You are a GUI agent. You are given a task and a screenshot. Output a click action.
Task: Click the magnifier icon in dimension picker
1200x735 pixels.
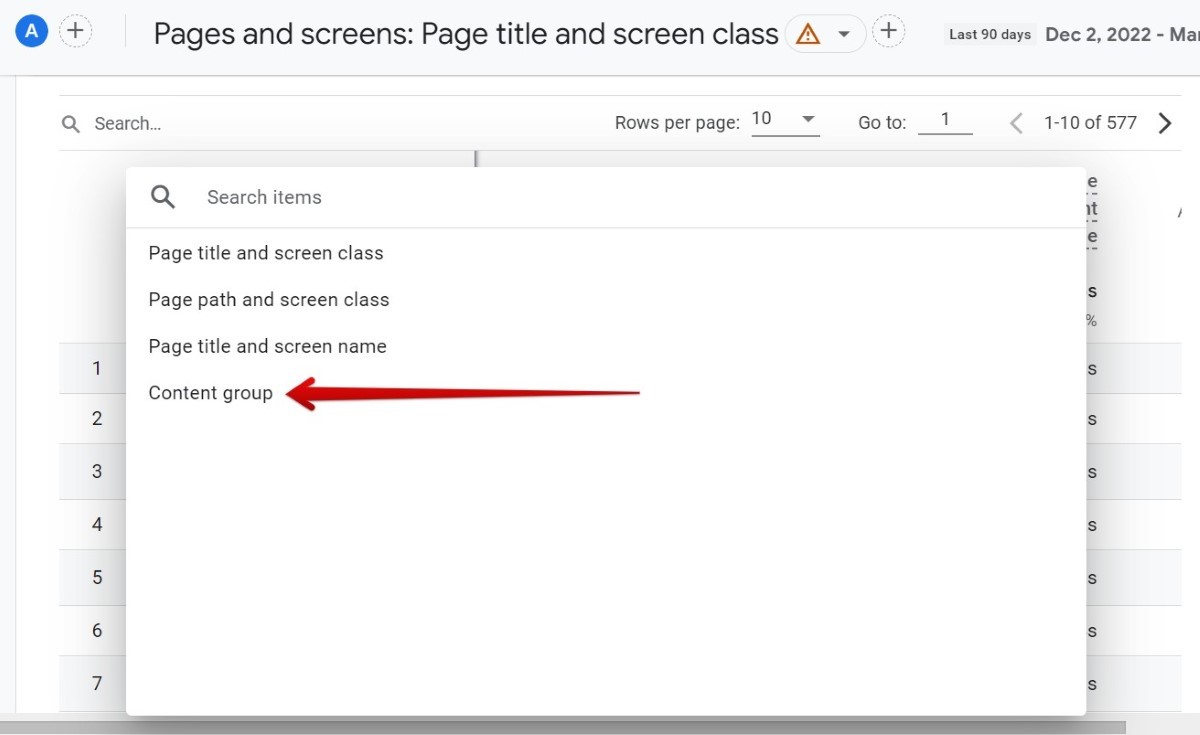tap(163, 197)
